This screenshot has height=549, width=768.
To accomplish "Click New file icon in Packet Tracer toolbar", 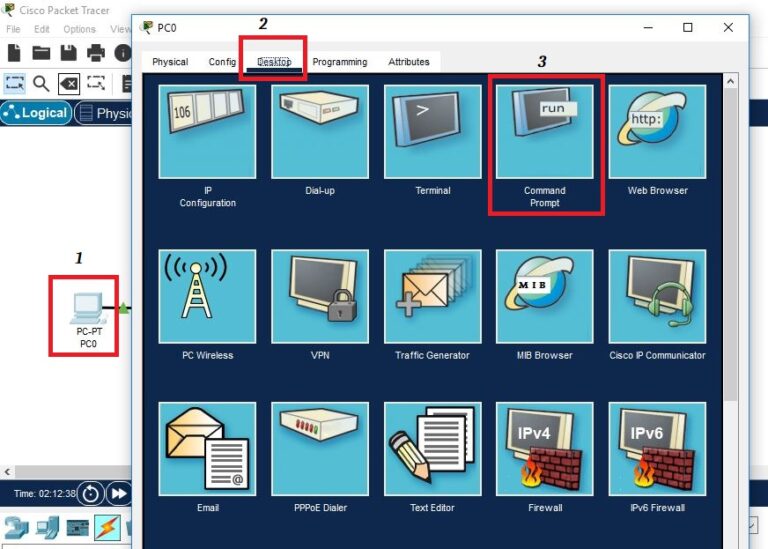I will (14, 52).
